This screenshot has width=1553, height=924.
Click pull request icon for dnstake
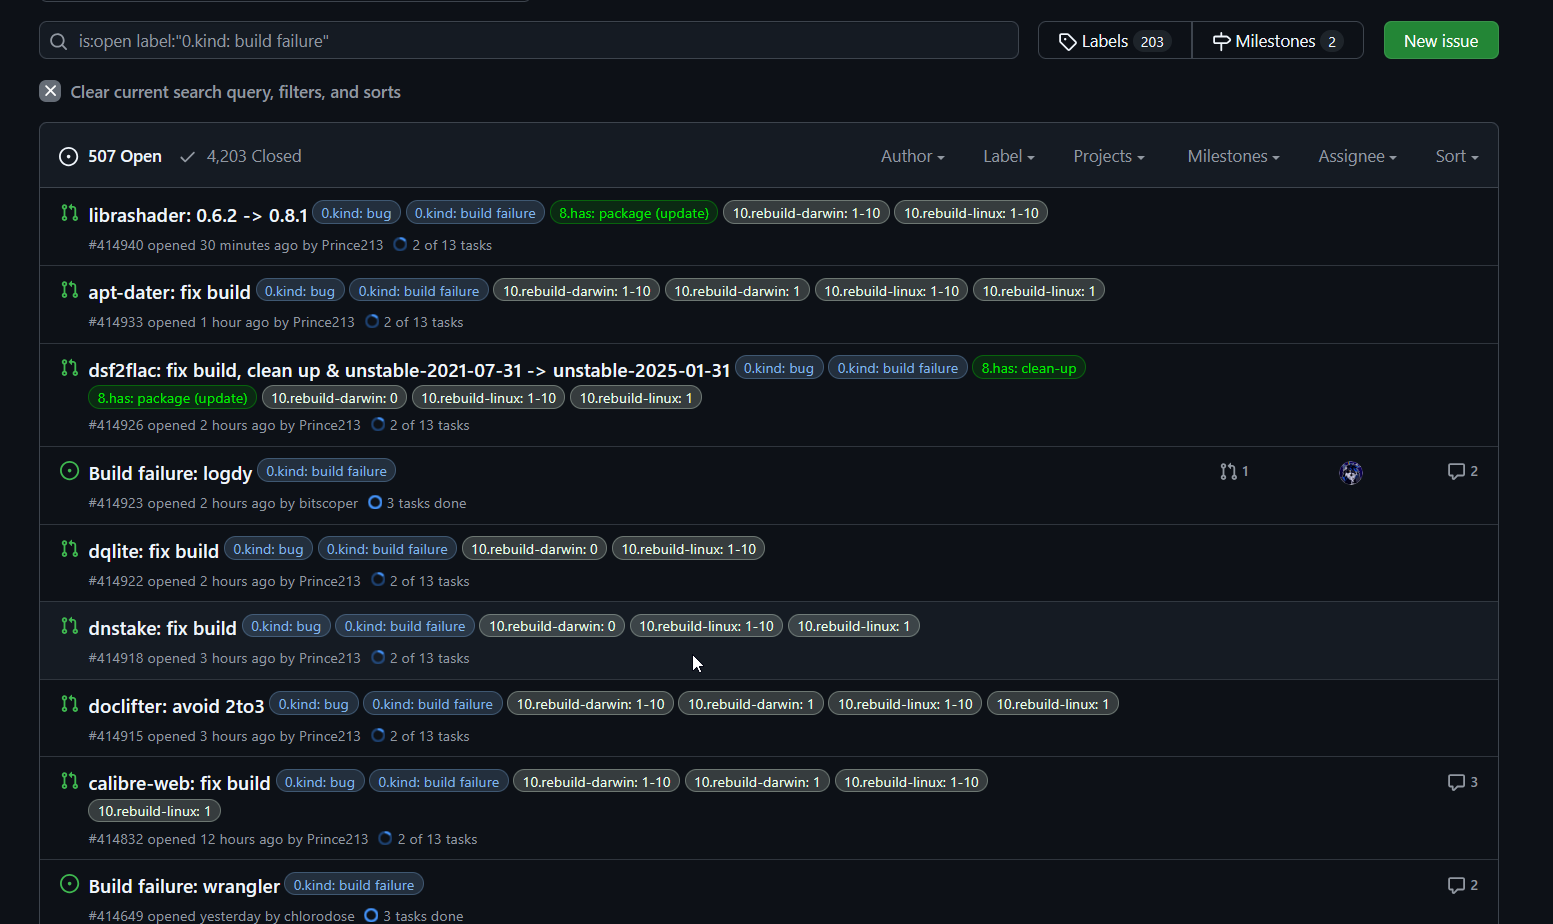click(x=69, y=625)
